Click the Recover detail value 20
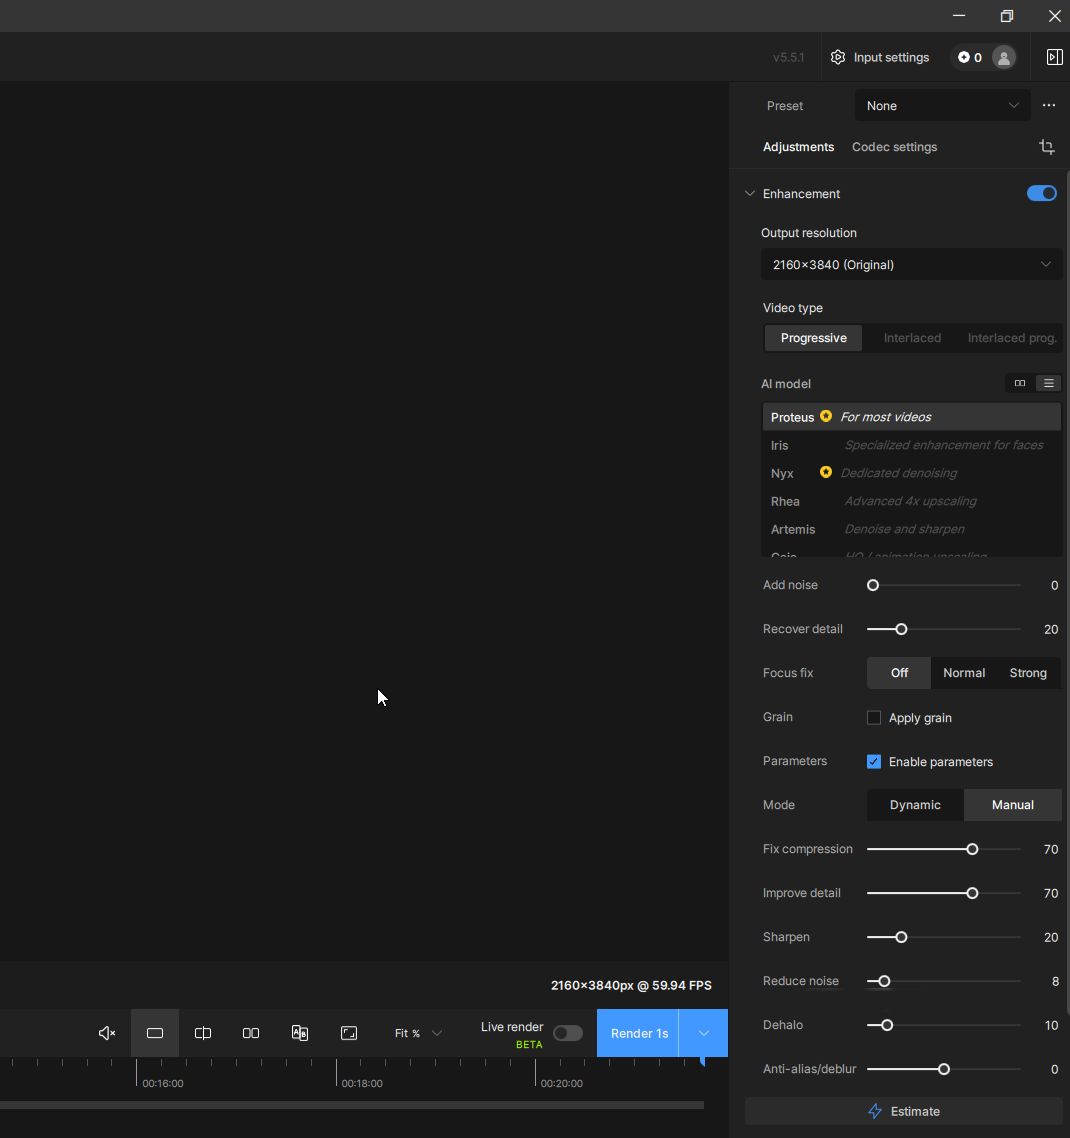Image resolution: width=1070 pixels, height=1138 pixels. pos(1050,629)
